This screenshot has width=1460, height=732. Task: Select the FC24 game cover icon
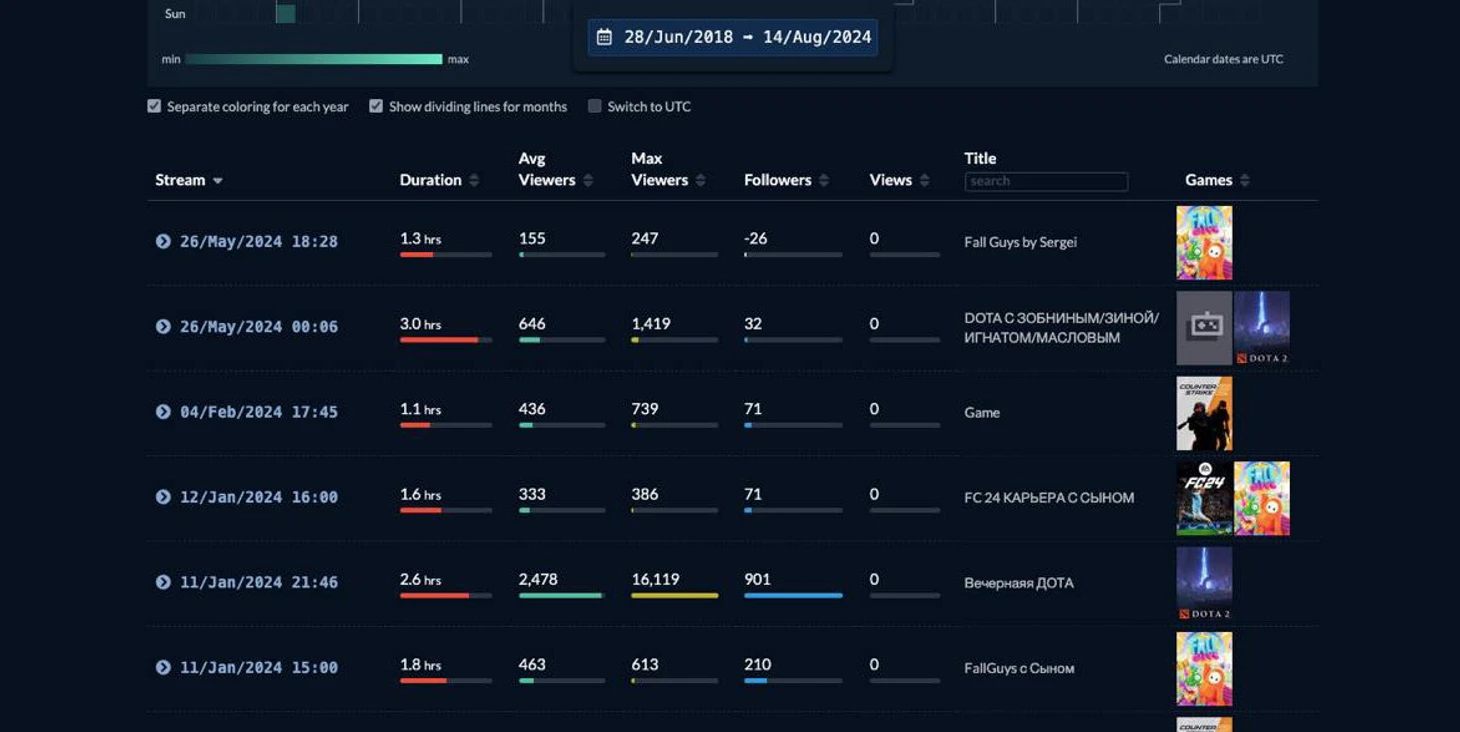(1204, 498)
